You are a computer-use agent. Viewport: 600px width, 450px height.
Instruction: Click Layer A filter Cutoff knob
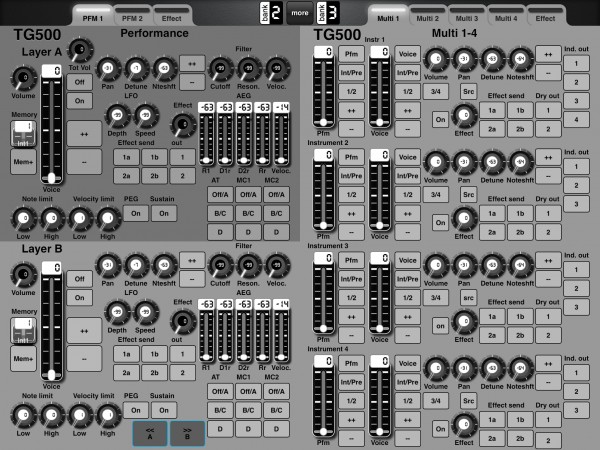(x=220, y=69)
